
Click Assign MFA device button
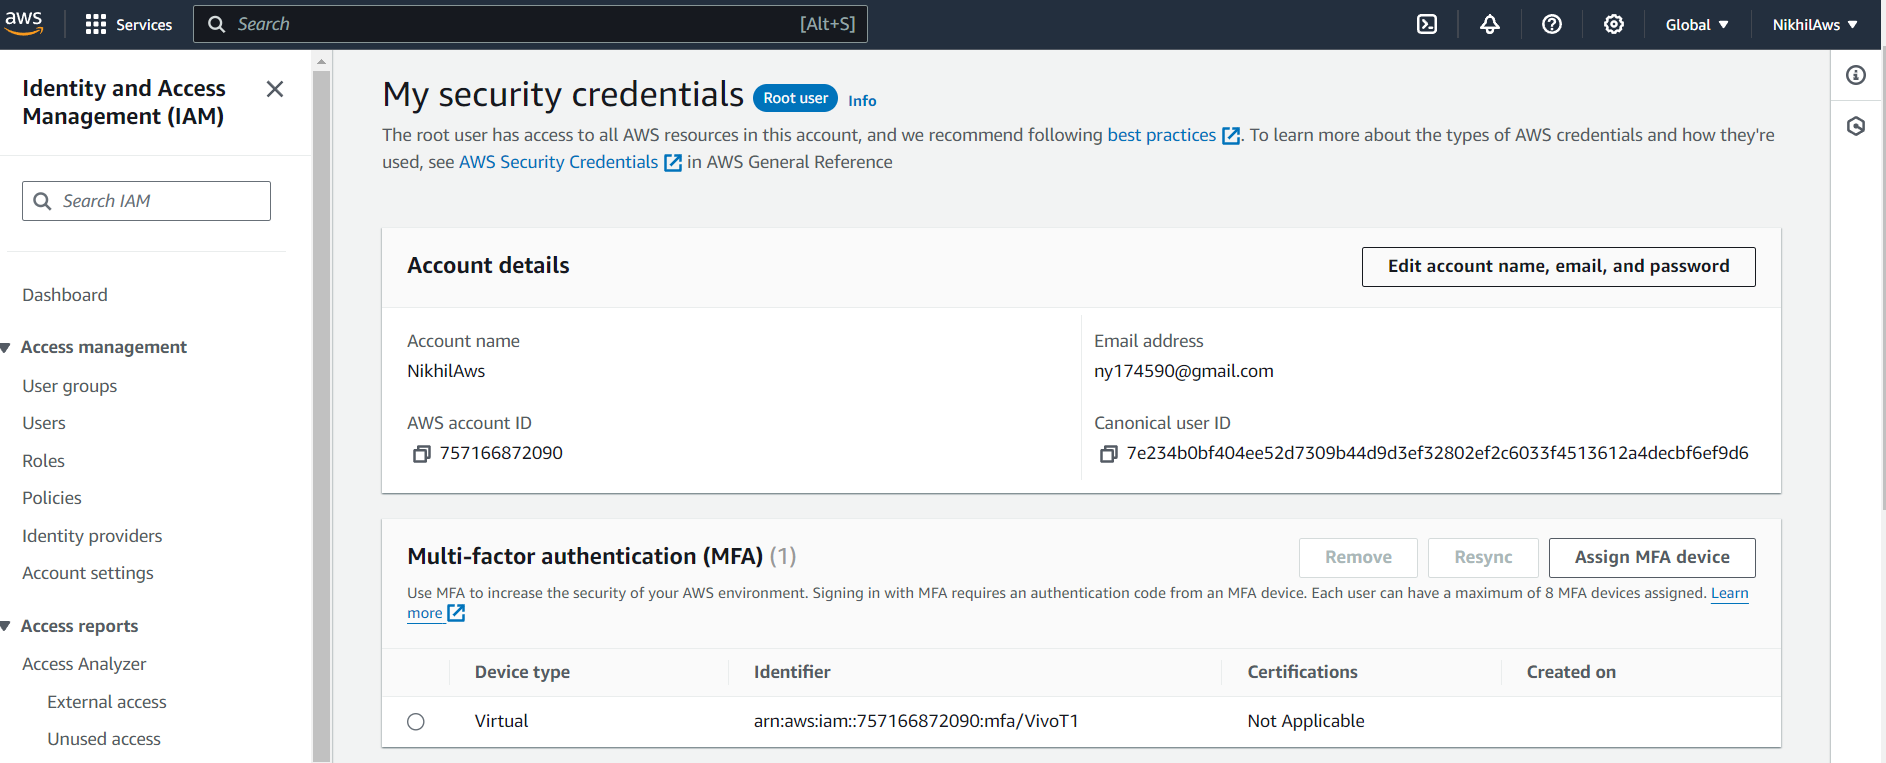point(1651,558)
